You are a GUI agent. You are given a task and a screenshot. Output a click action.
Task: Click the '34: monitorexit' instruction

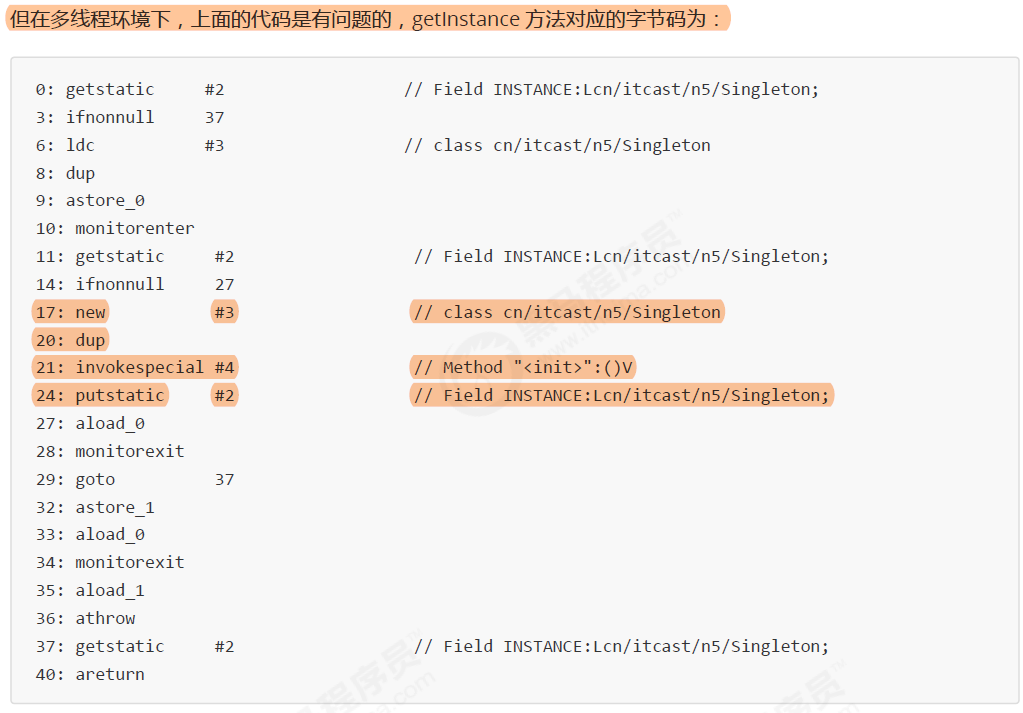coord(110,563)
